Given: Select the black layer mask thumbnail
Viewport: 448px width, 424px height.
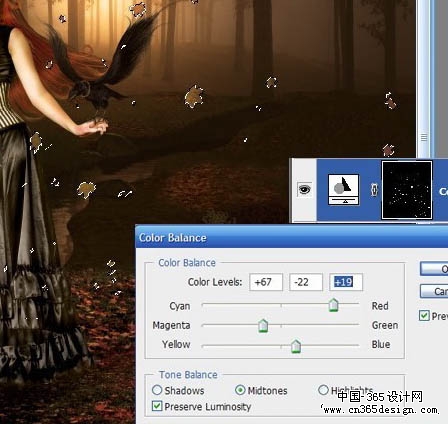Looking at the screenshot, I should coord(407,190).
